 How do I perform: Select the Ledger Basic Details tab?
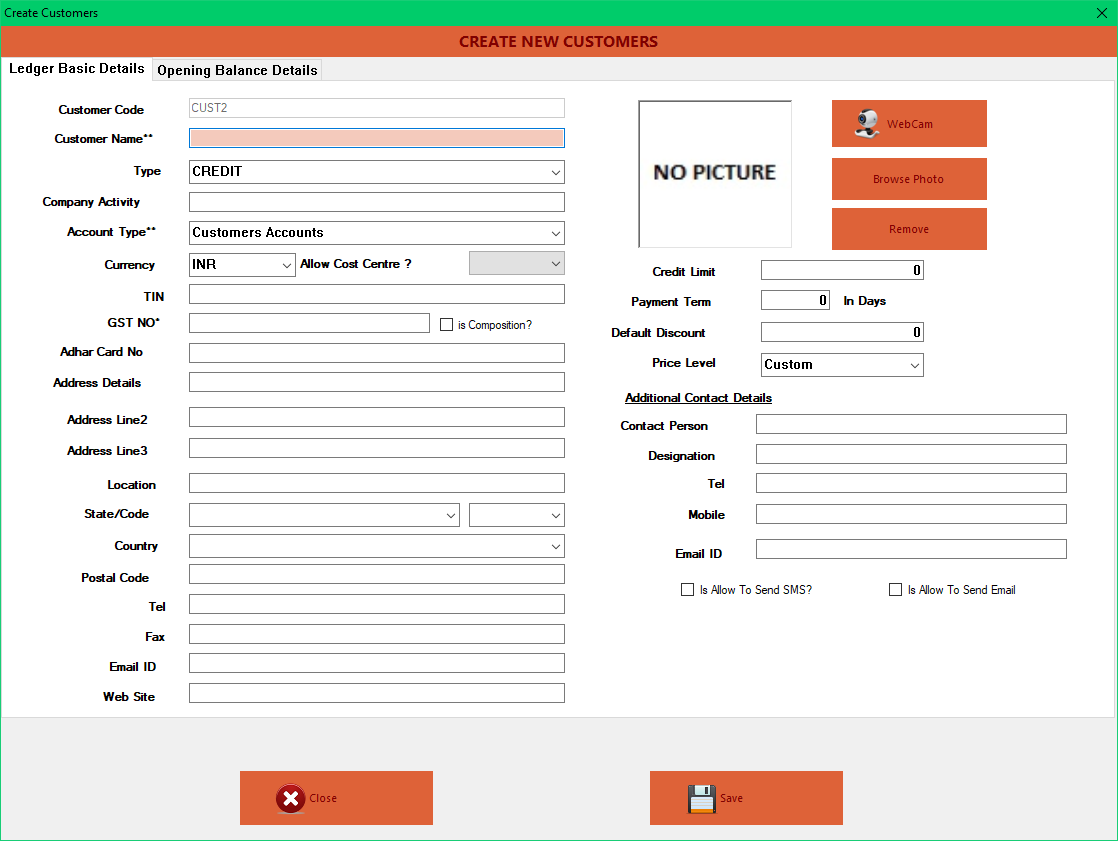[77, 69]
